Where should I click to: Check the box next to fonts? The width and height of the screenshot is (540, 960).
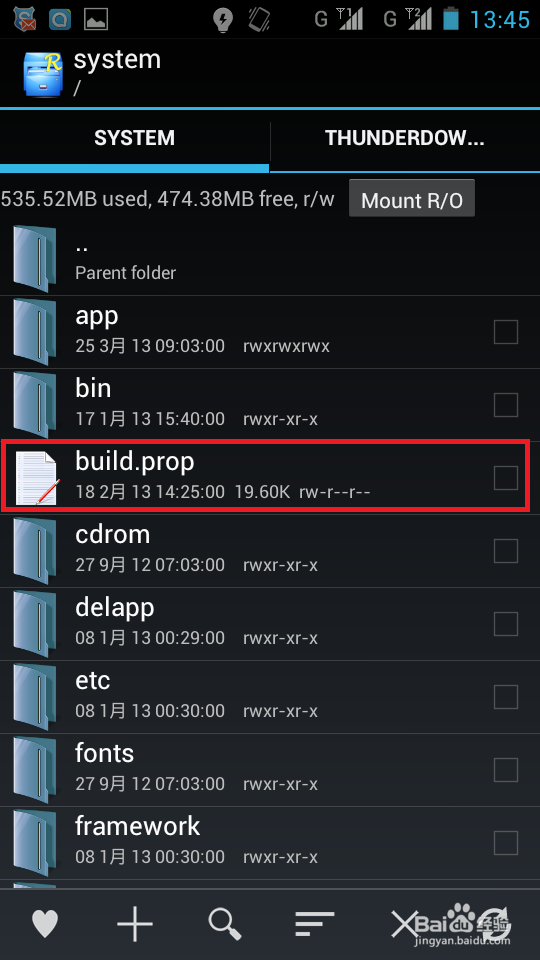506,770
